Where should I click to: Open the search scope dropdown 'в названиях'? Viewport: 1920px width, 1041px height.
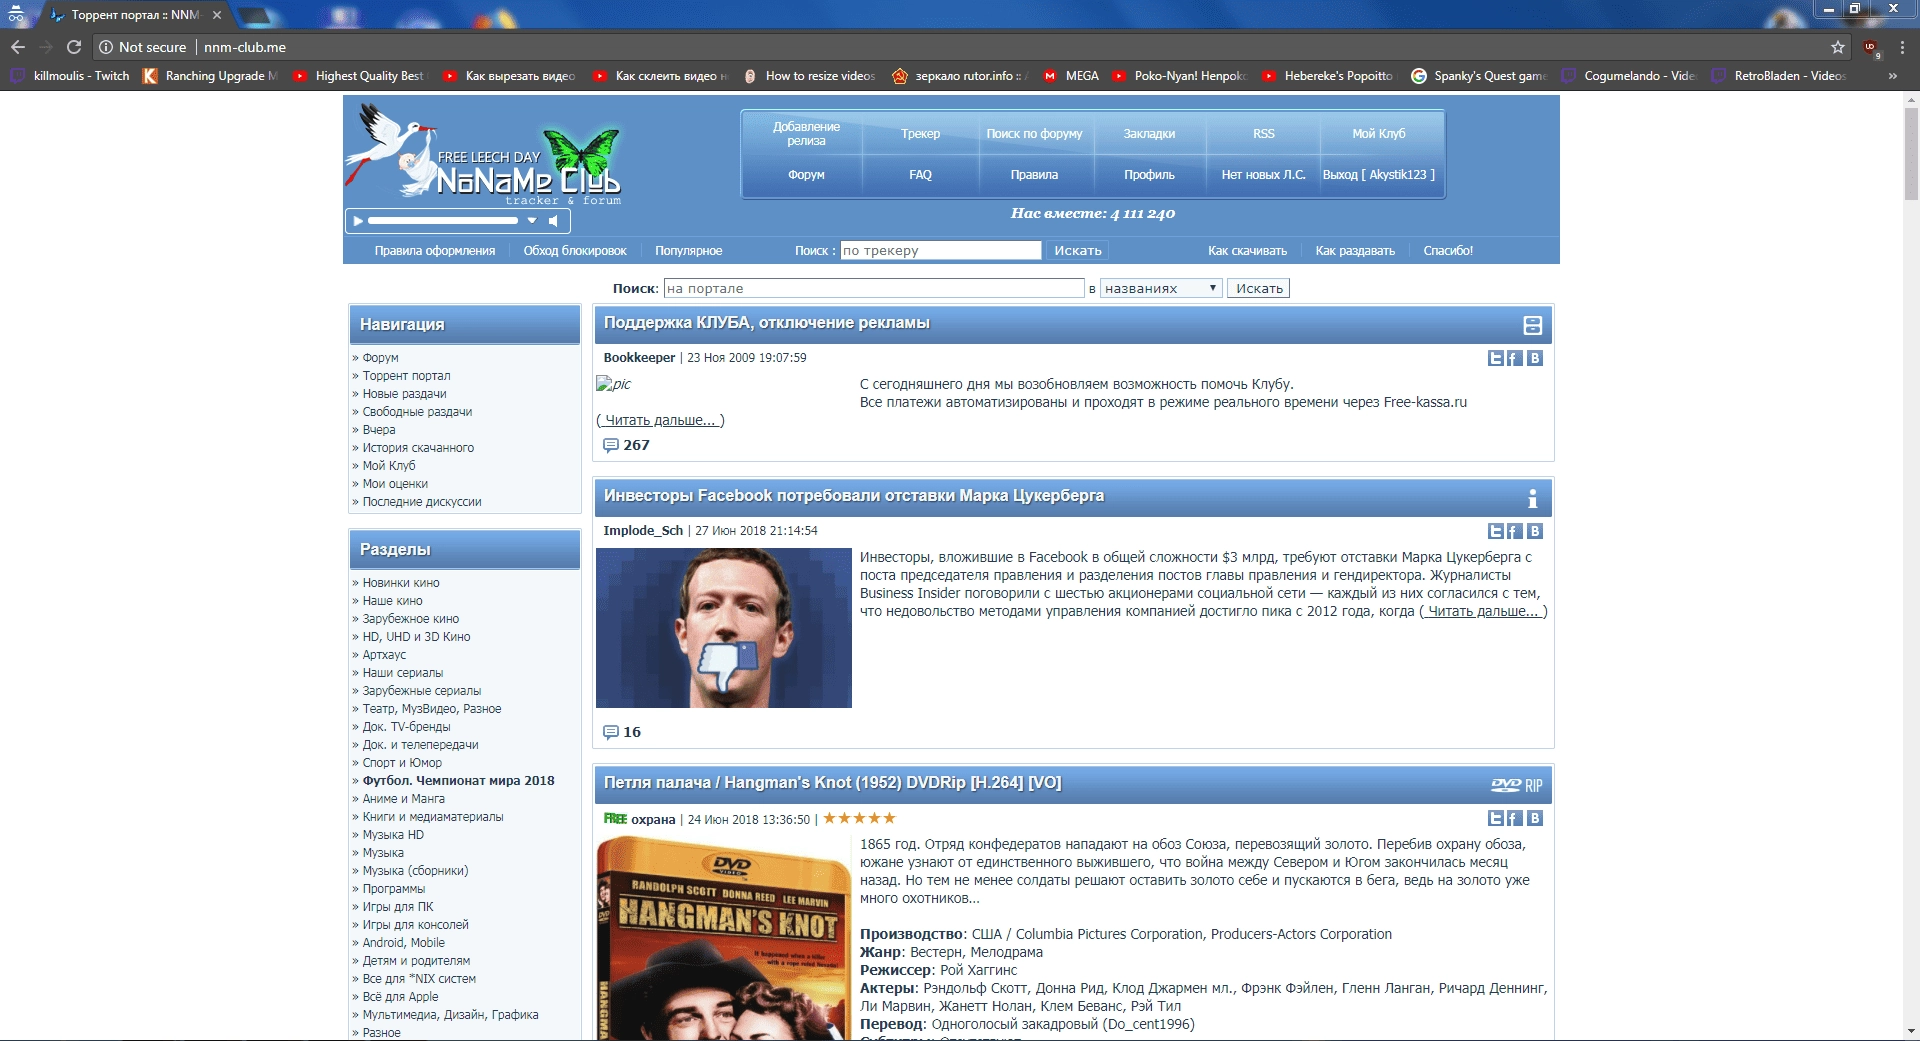[x=1161, y=288]
